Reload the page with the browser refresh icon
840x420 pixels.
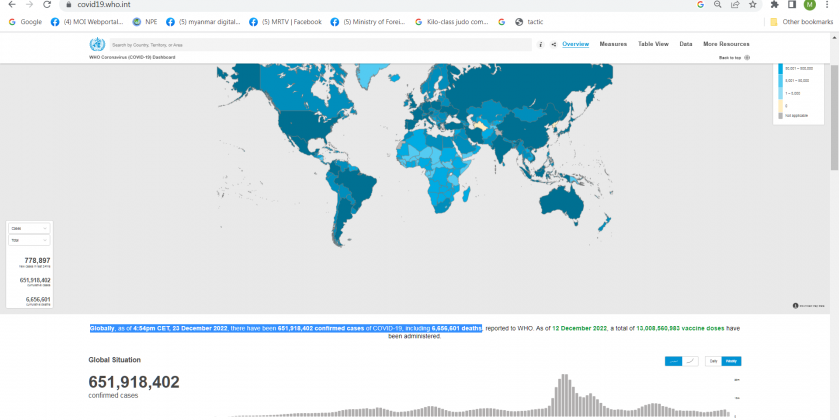(46, 5)
